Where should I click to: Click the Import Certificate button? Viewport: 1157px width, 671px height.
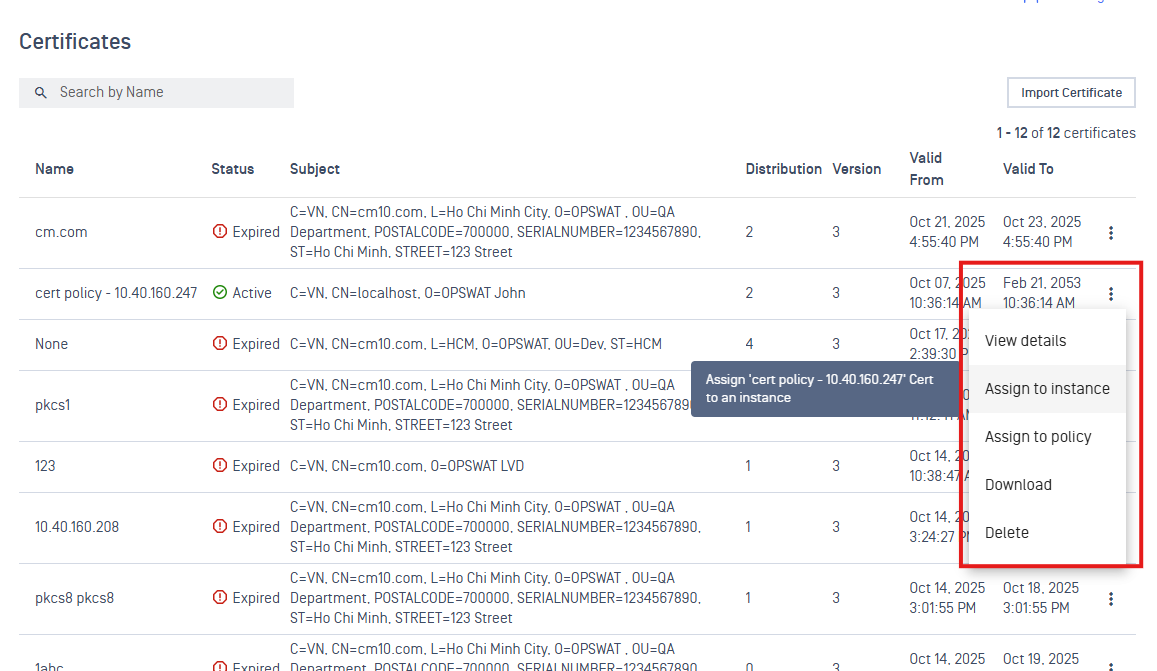pos(1071,93)
